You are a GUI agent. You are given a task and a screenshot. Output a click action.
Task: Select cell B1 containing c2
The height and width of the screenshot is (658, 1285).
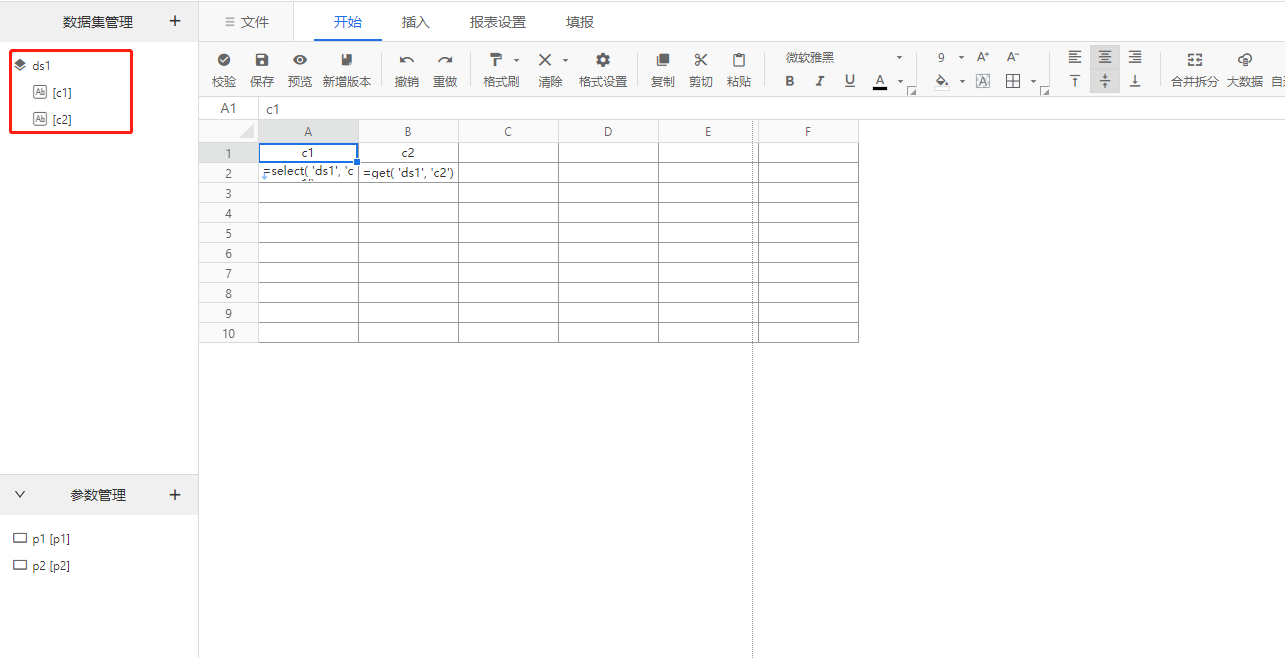pos(408,152)
